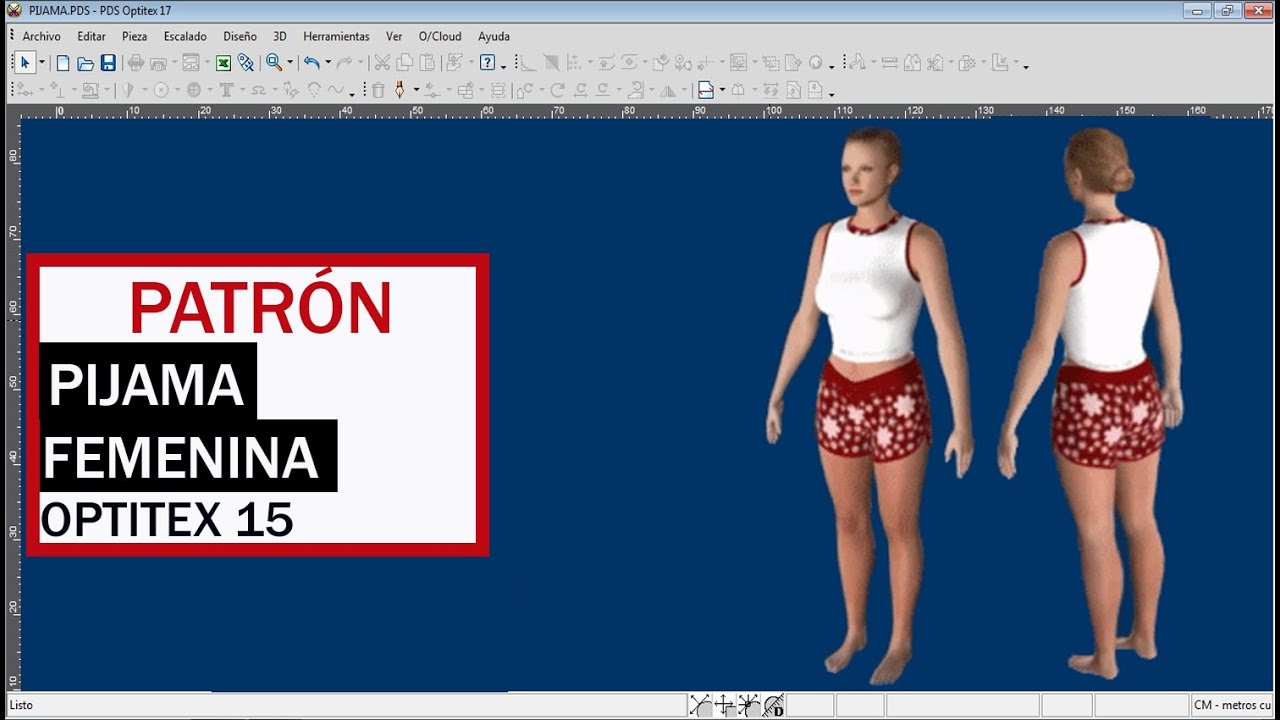Click the printer icon
The image size is (1280, 720).
(x=136, y=63)
